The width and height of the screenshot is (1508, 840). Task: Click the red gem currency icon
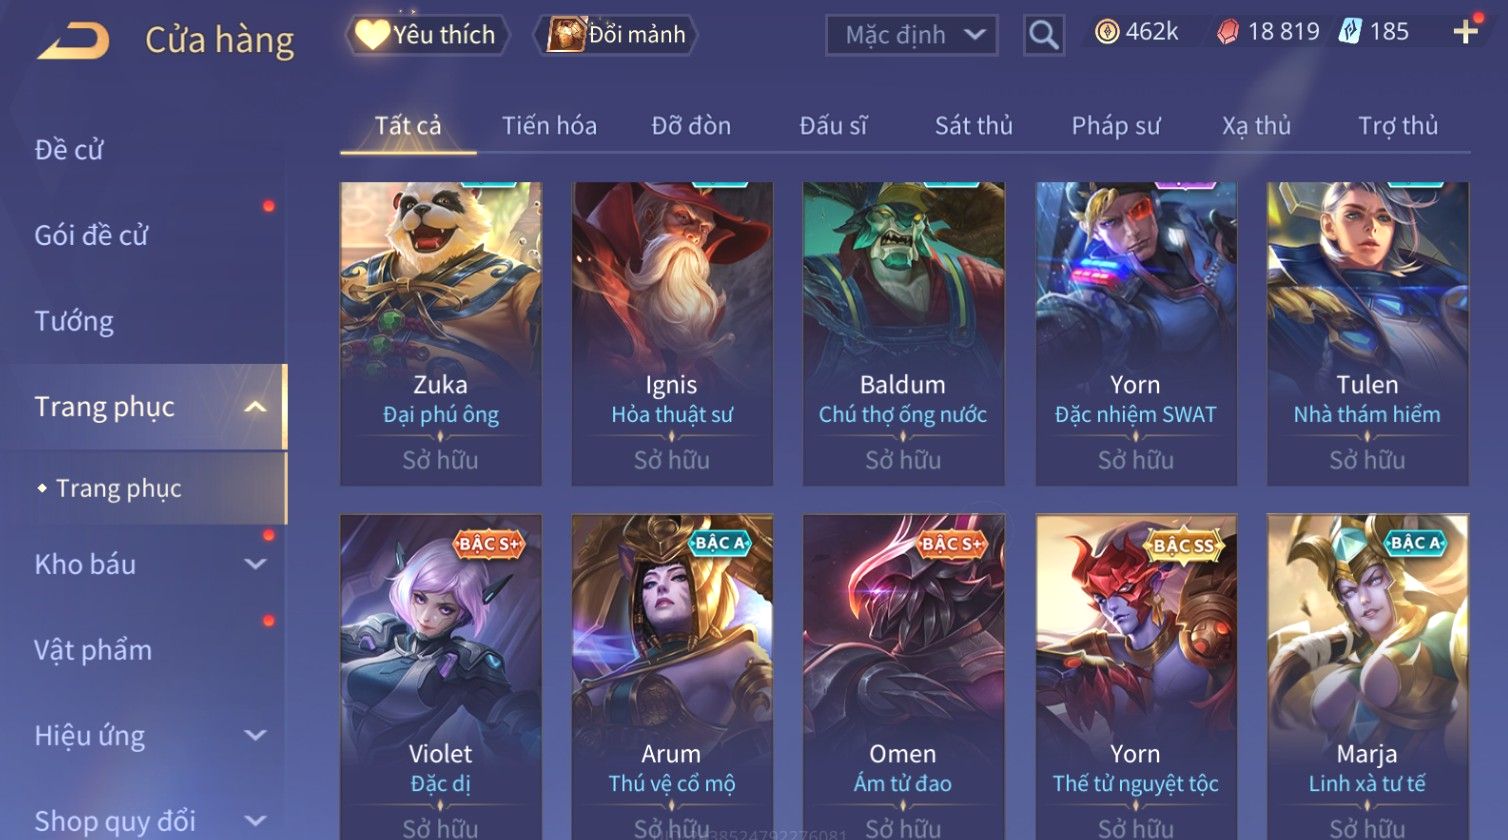[x=1227, y=32]
